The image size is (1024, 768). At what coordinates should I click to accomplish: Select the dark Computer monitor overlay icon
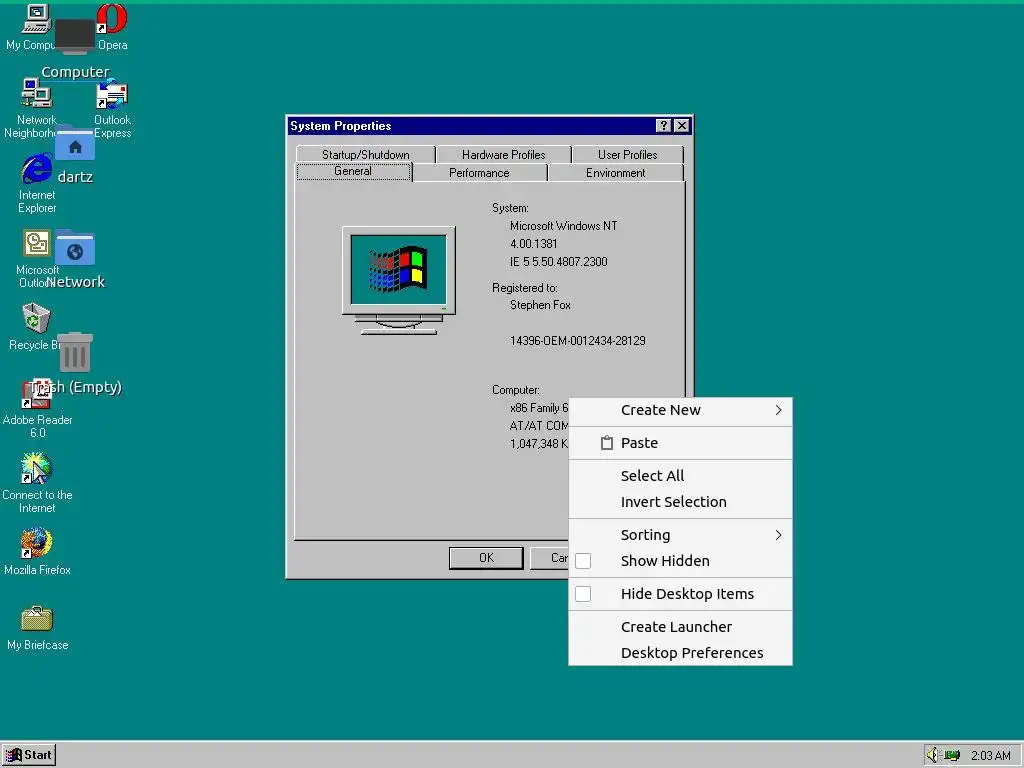pos(74,37)
